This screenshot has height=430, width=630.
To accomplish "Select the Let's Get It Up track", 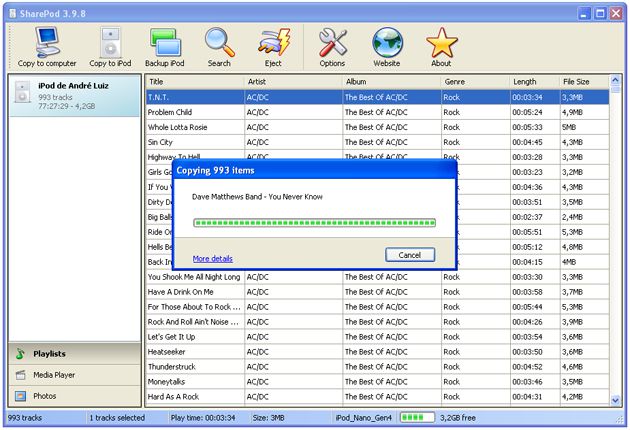I will 377,337.
